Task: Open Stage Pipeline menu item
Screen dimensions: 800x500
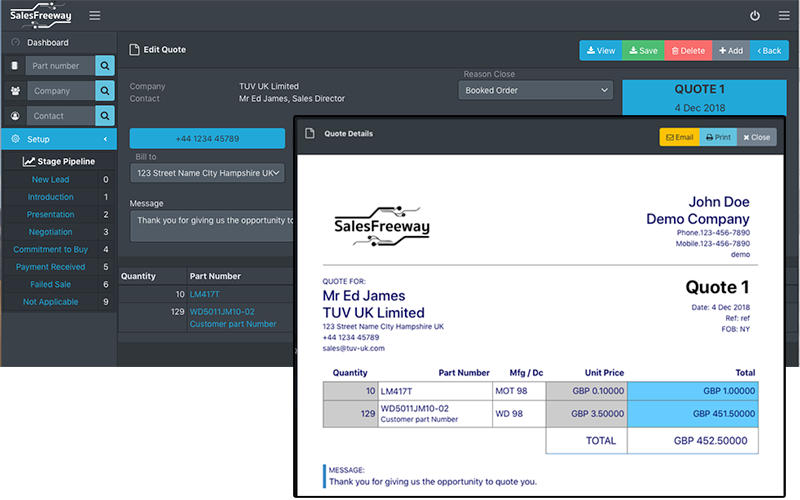Action: point(59,161)
